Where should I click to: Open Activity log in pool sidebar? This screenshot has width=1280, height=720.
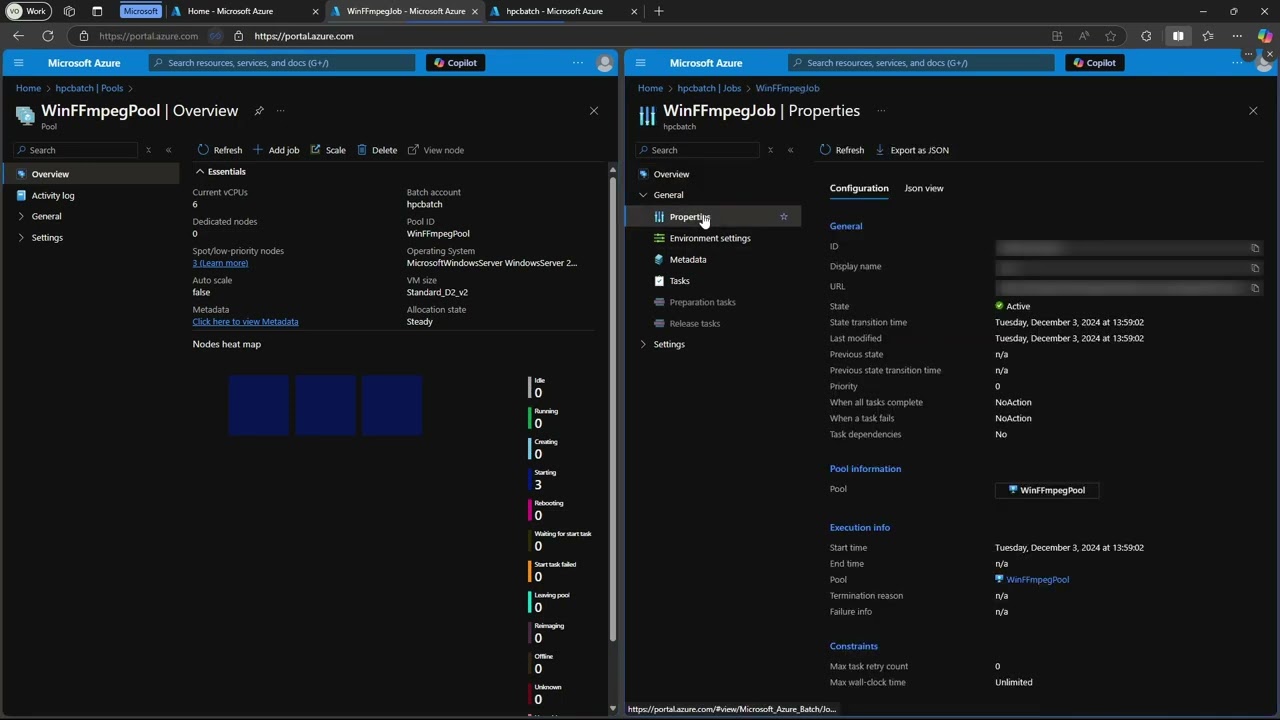click(x=53, y=196)
